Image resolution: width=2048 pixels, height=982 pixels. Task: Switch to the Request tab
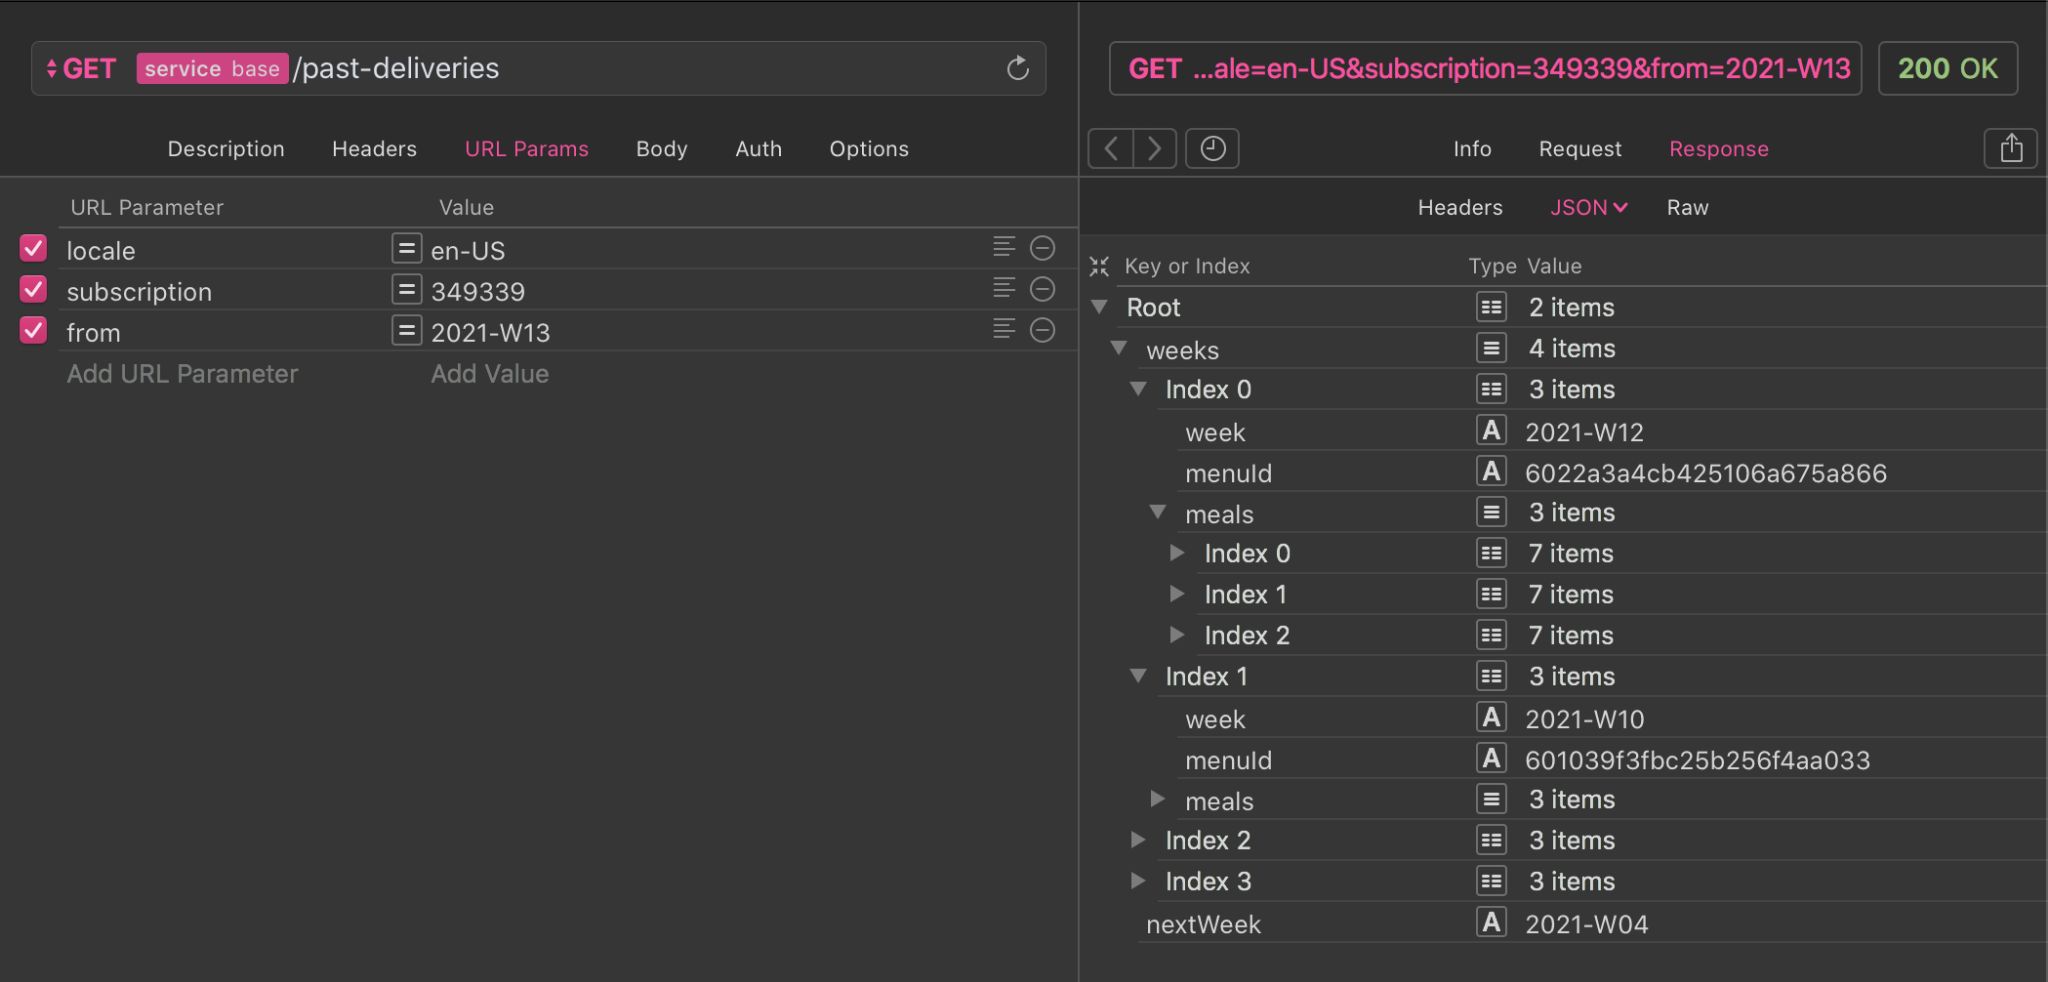(1580, 149)
